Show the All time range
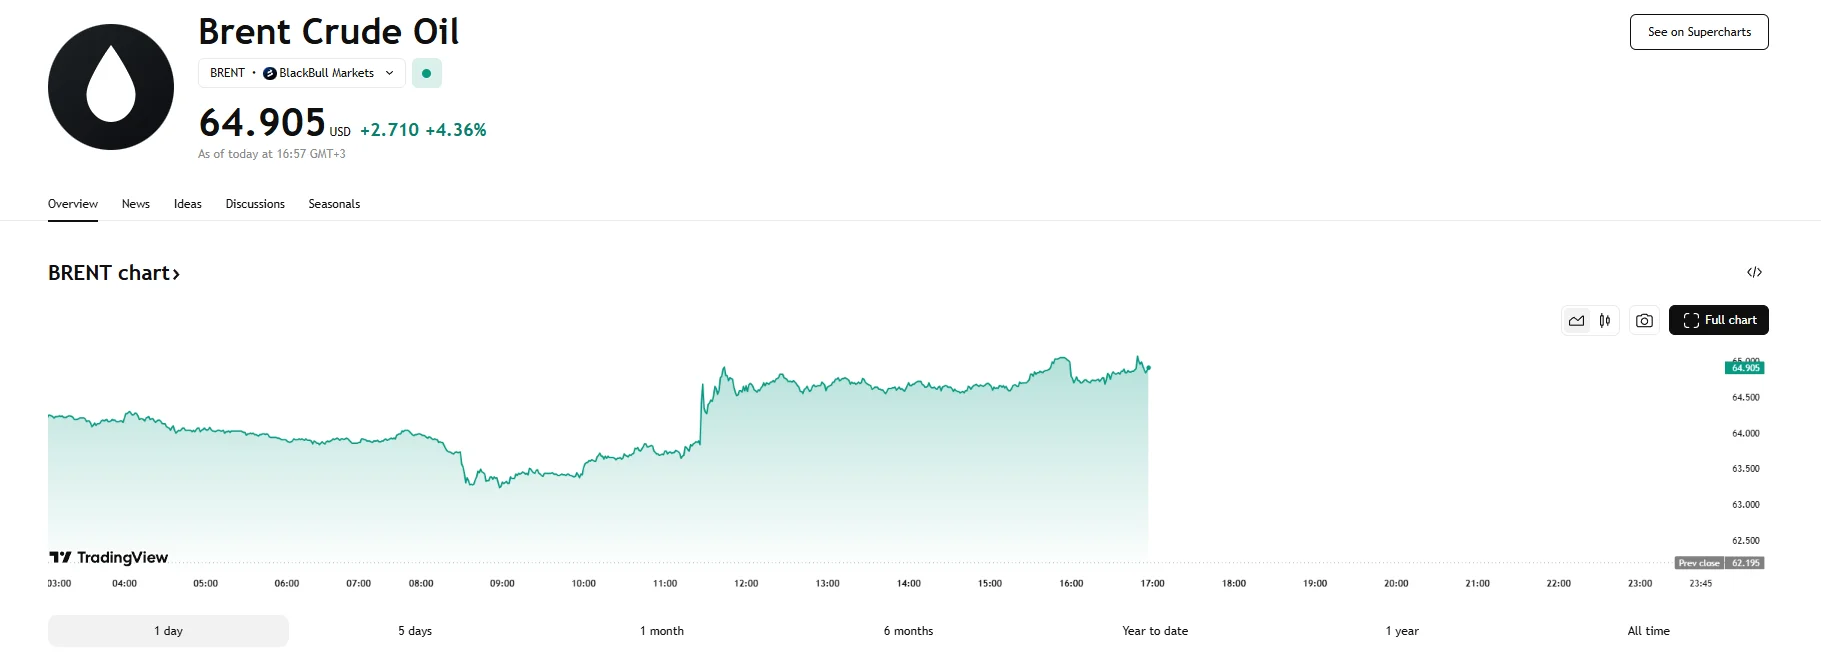The width and height of the screenshot is (1821, 663). 1648,631
